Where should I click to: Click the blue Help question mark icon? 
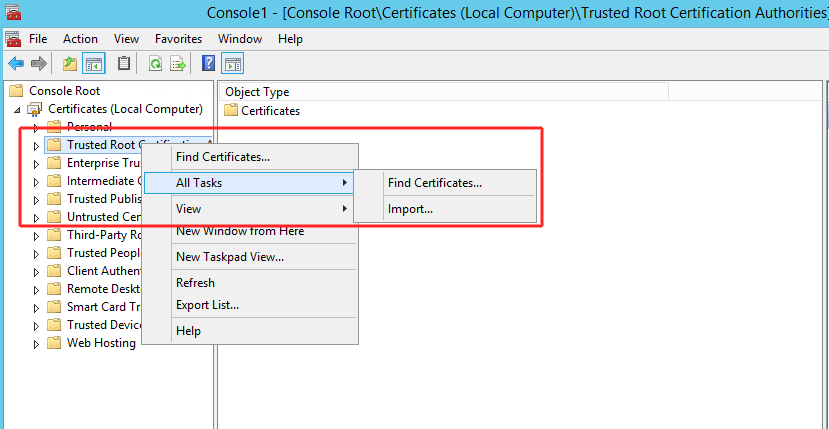(208, 64)
